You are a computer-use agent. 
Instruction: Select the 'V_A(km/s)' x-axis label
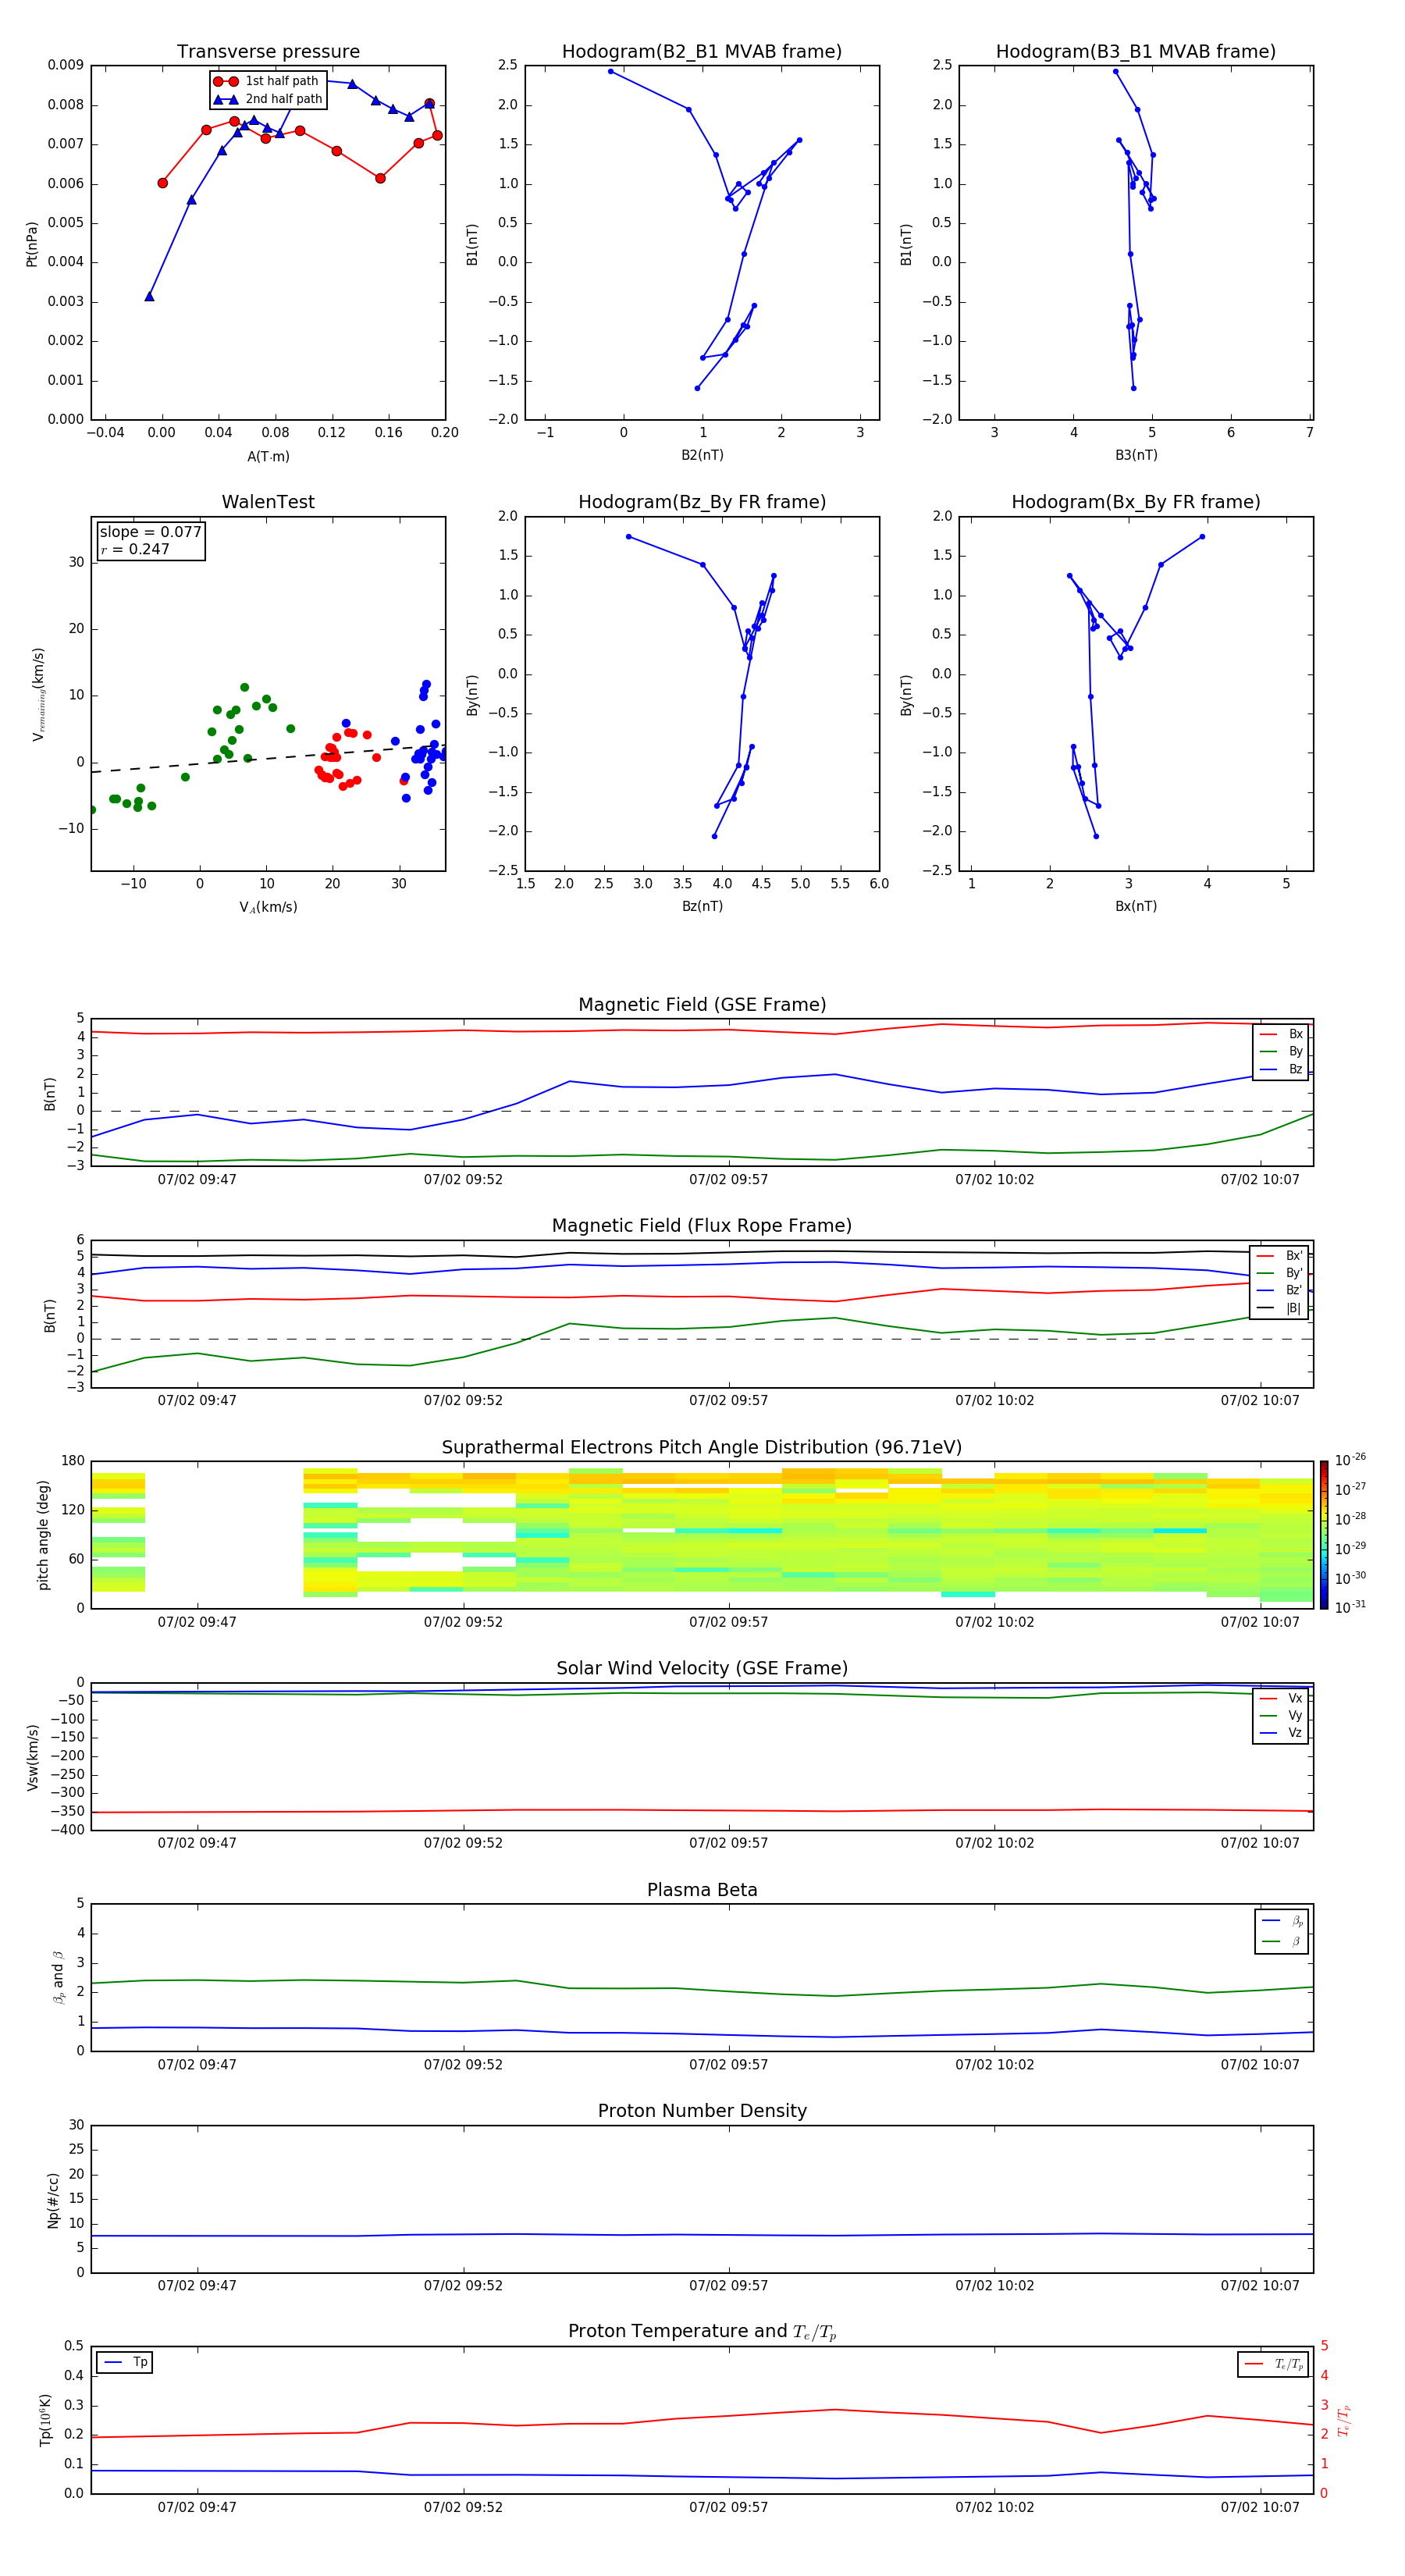point(268,907)
